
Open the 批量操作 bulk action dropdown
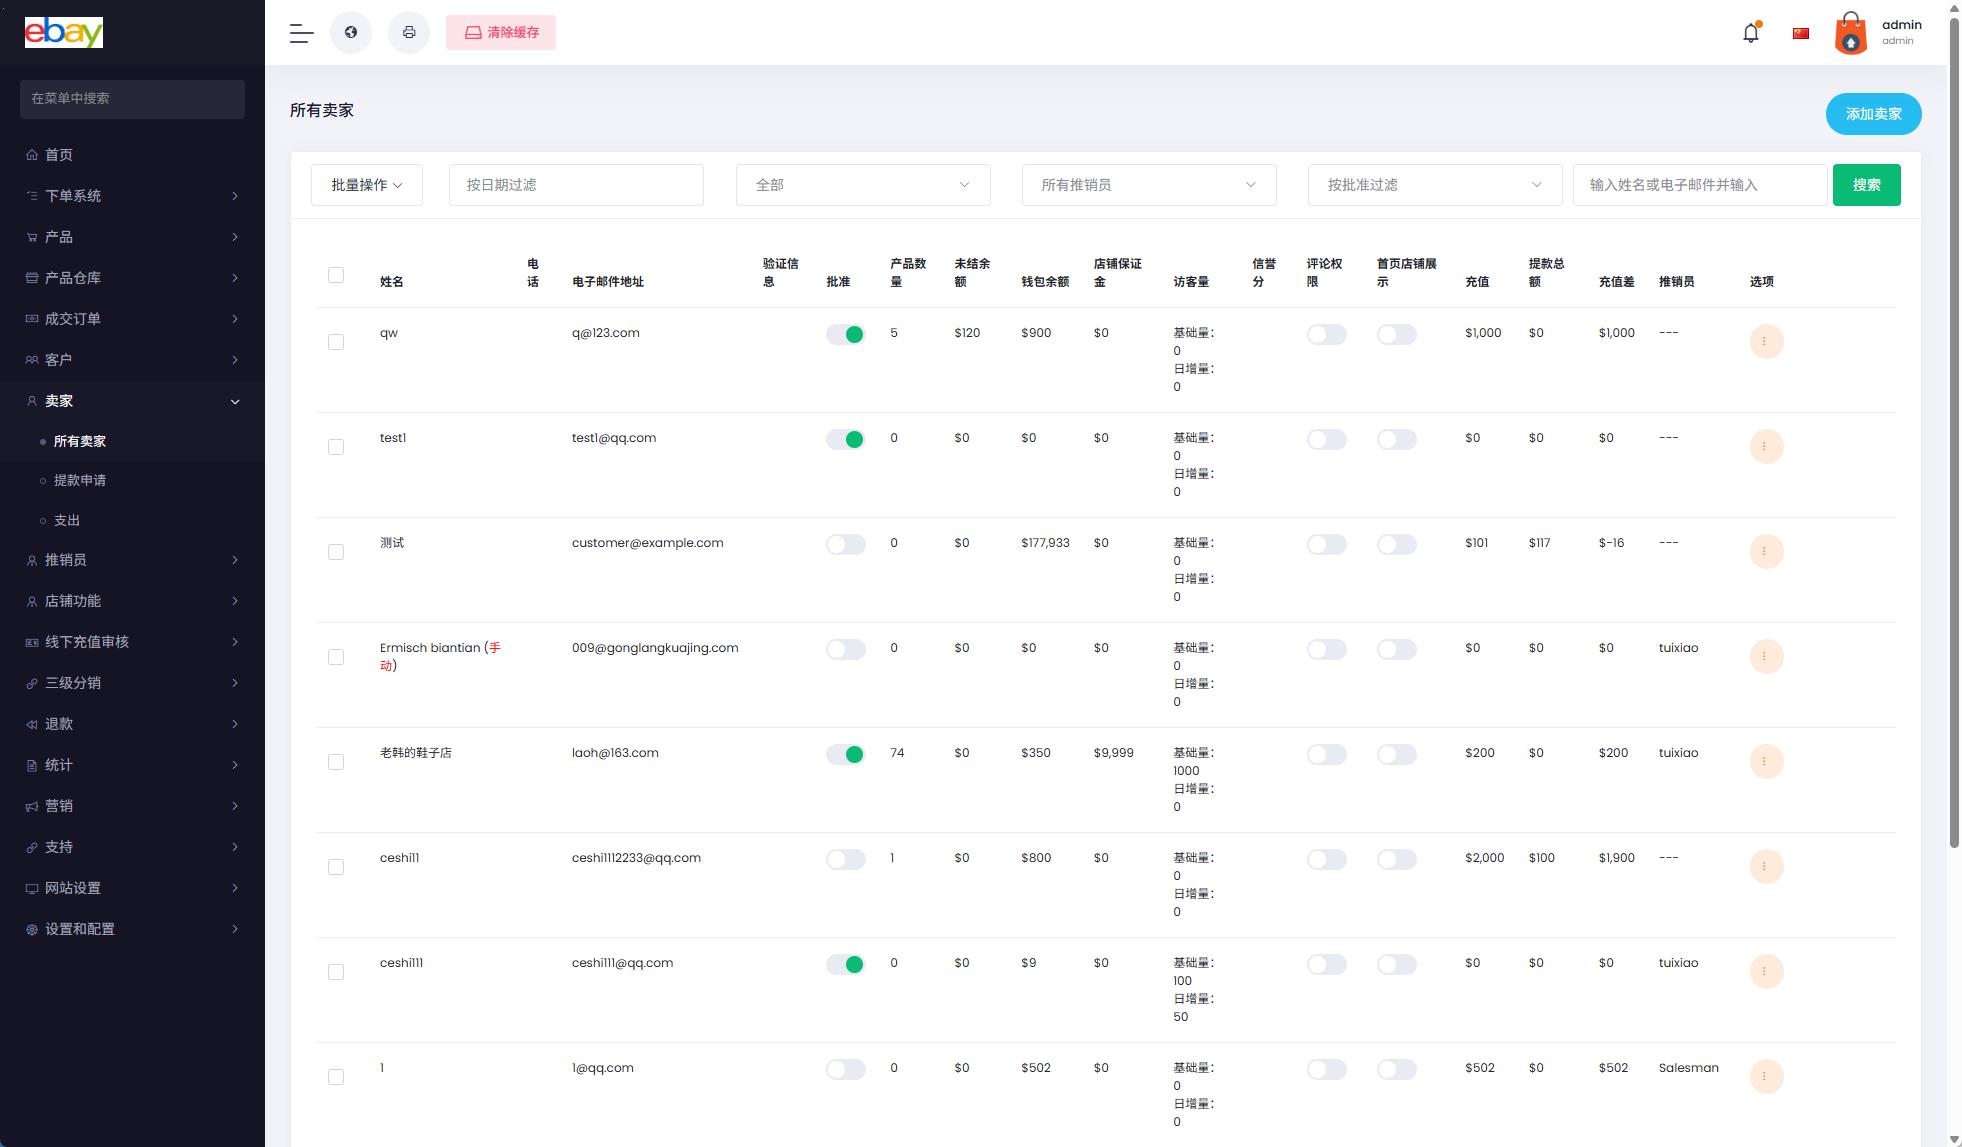tap(366, 185)
